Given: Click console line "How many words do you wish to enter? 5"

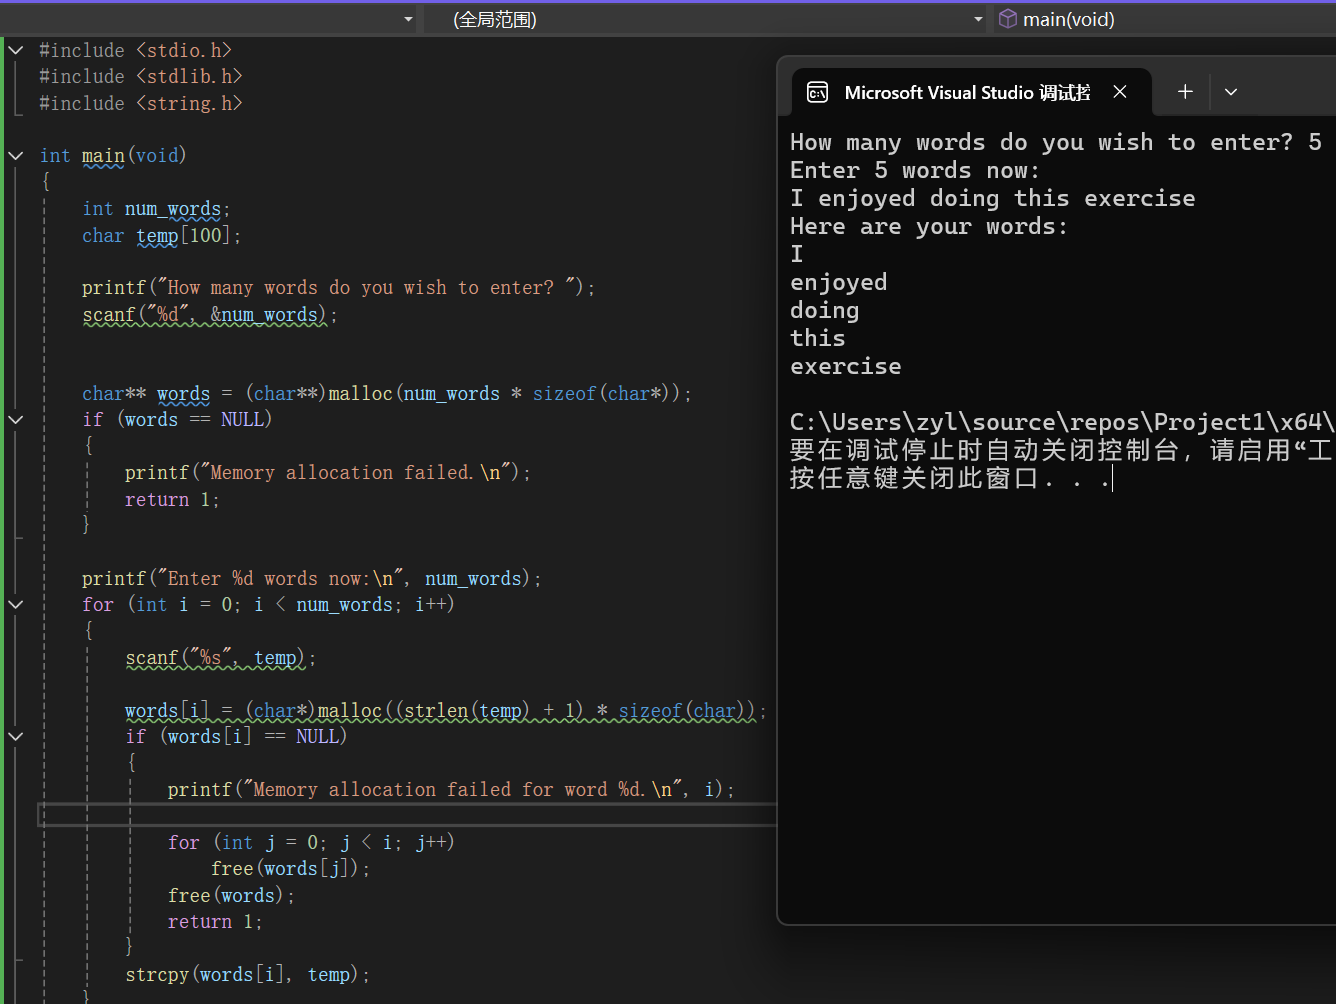Looking at the screenshot, I should 1056,143.
